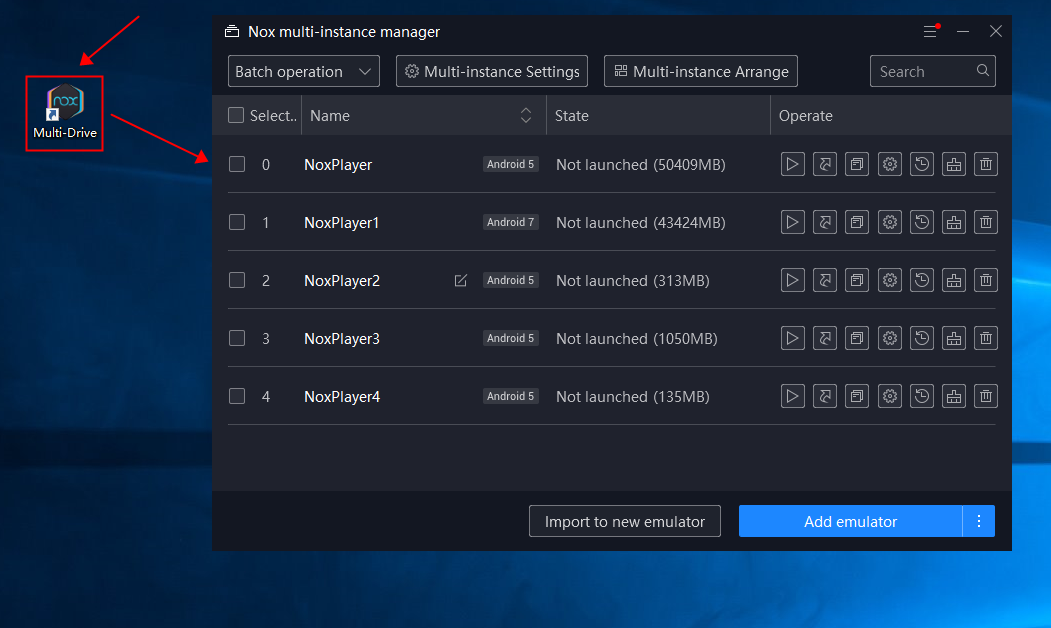Remove NoxPlayer3 using trash icon
The image size is (1051, 628).
pyautogui.click(x=986, y=338)
